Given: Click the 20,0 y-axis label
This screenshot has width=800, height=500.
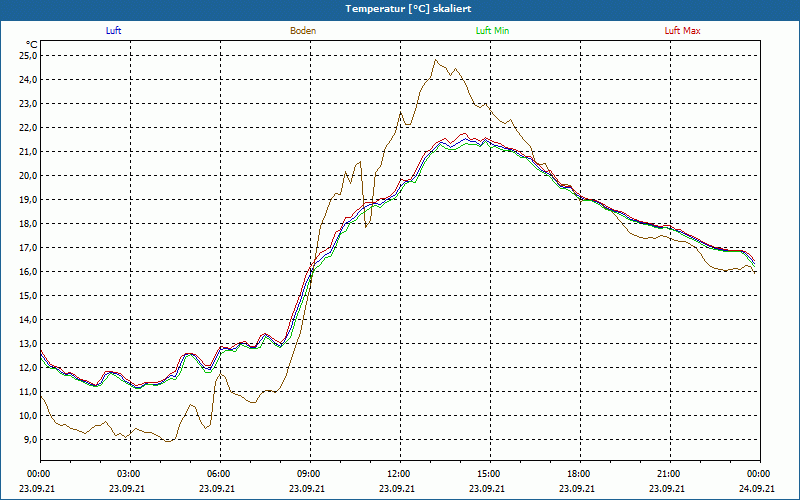Looking at the screenshot, I should [x=27, y=175].
